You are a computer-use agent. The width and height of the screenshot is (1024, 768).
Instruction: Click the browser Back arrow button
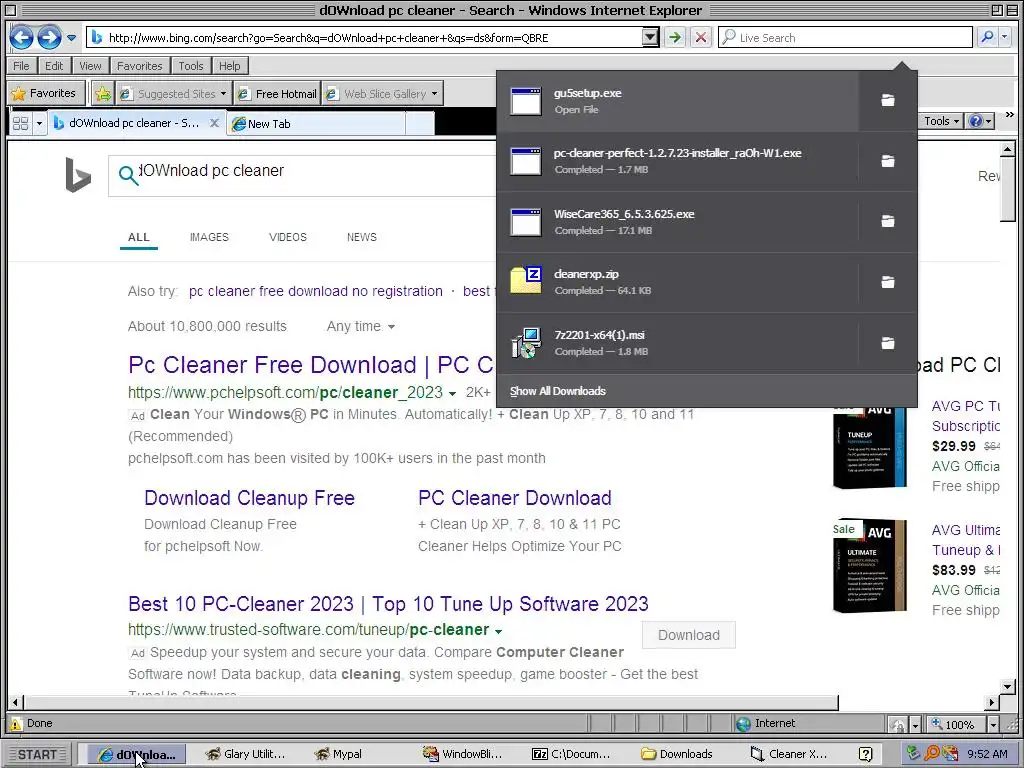[x=22, y=37]
